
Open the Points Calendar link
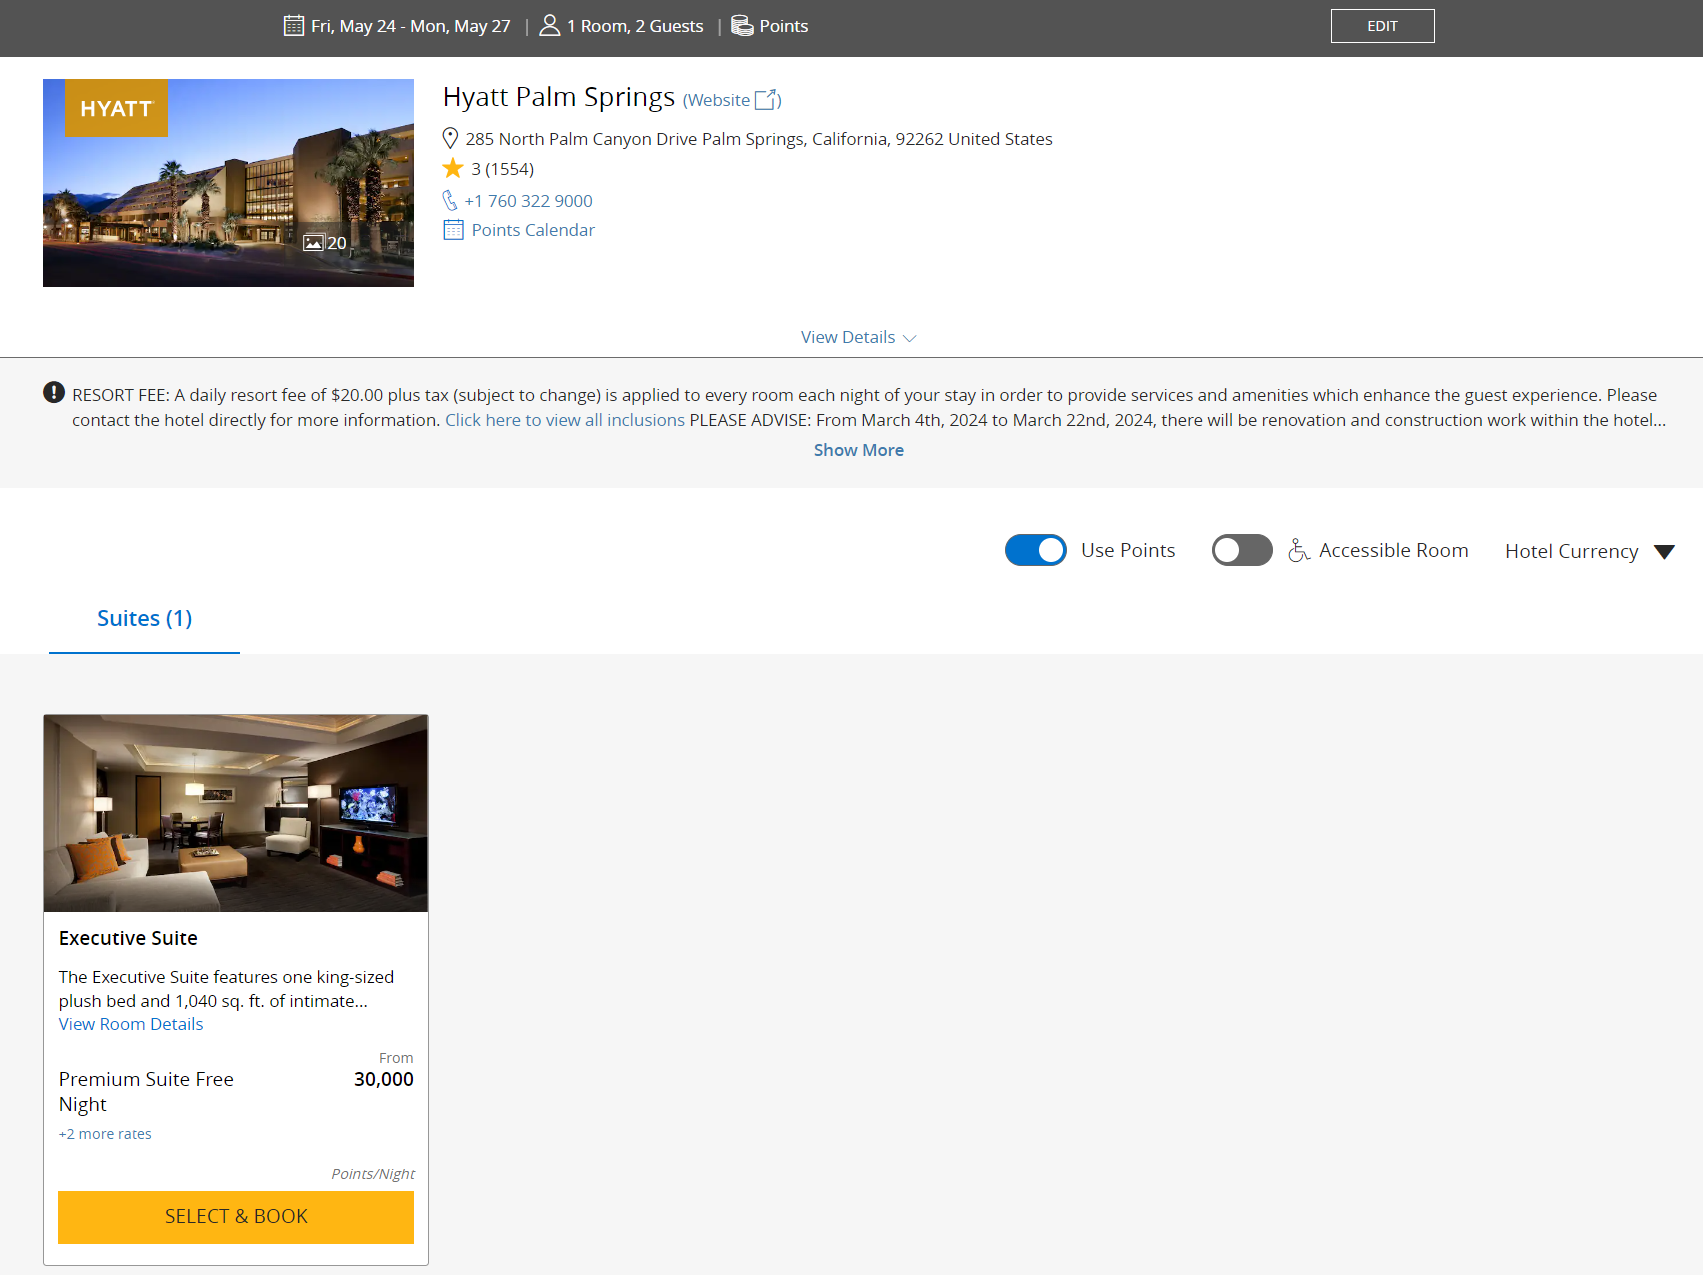pyautogui.click(x=533, y=230)
